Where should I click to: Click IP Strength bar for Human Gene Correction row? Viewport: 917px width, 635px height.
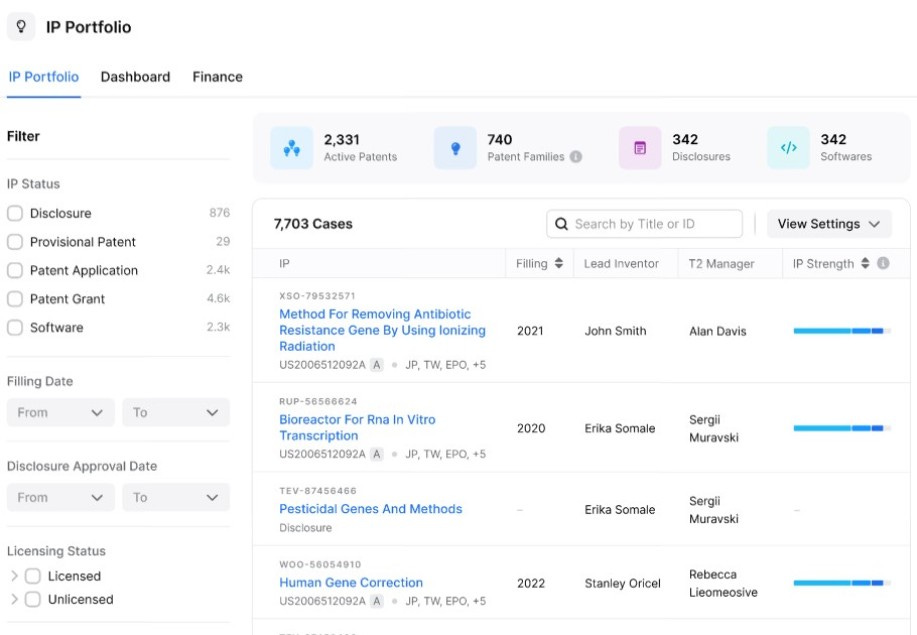[x=842, y=583]
